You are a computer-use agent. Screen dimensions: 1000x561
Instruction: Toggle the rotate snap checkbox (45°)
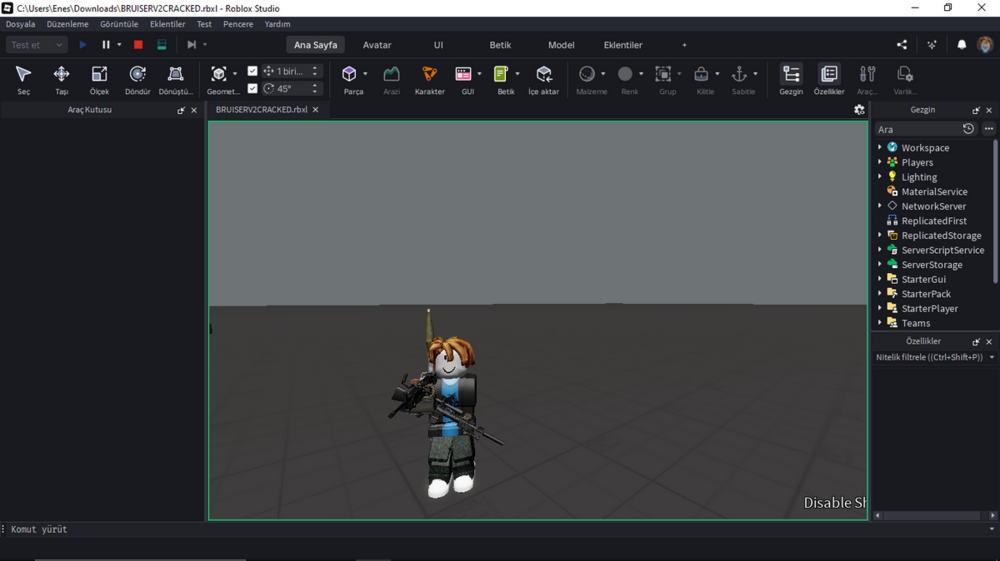tap(253, 88)
